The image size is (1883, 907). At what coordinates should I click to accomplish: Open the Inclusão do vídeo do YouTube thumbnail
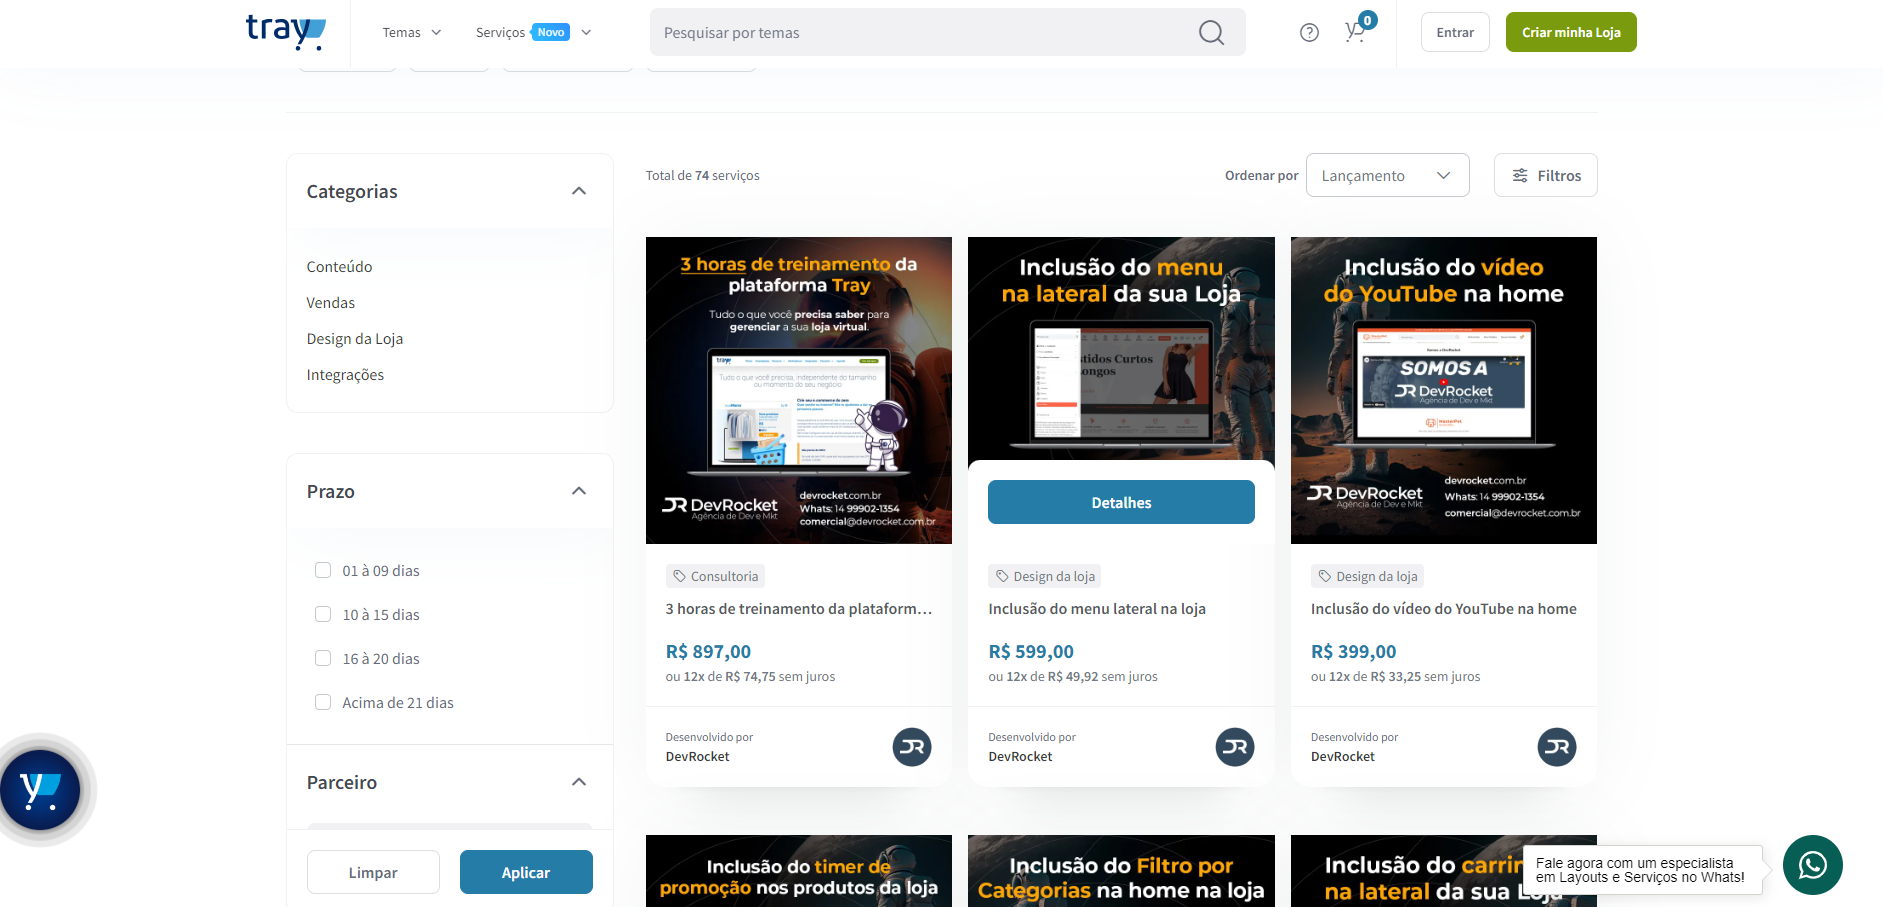pos(1444,390)
